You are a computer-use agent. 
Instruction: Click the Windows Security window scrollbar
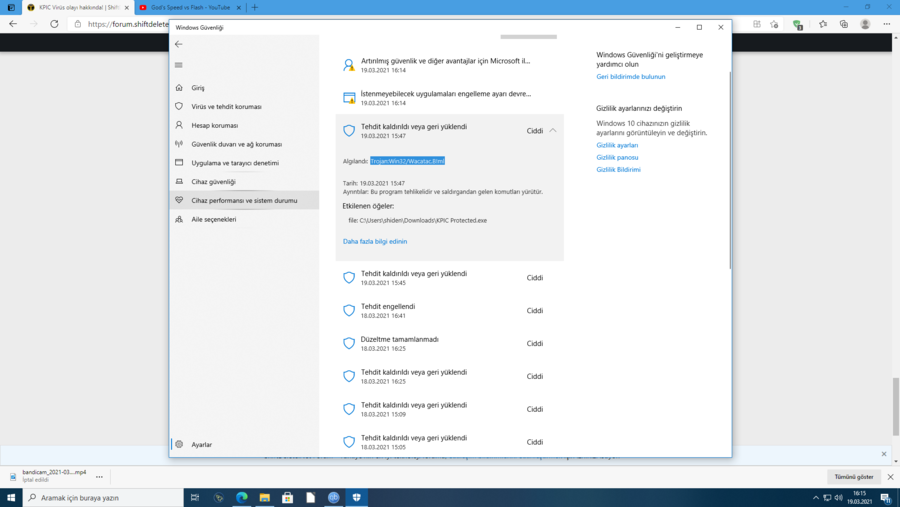pos(730,171)
